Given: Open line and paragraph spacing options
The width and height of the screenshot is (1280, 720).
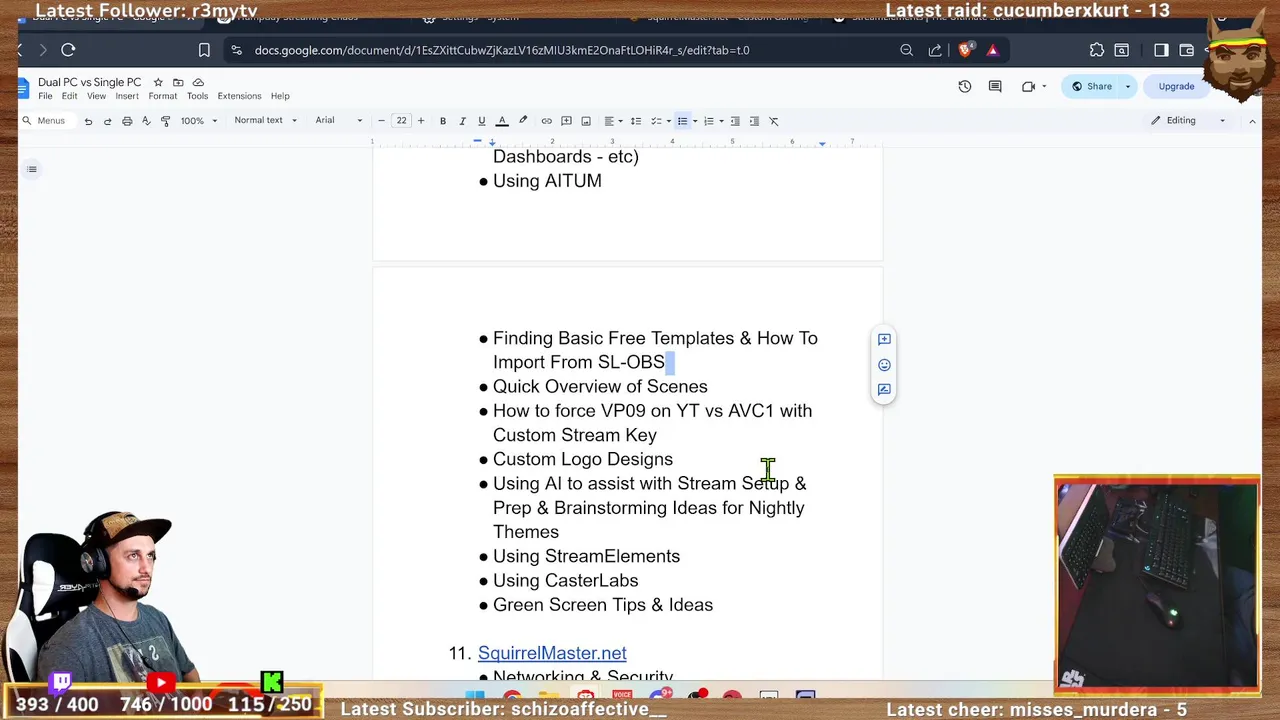Looking at the screenshot, I should click(636, 121).
